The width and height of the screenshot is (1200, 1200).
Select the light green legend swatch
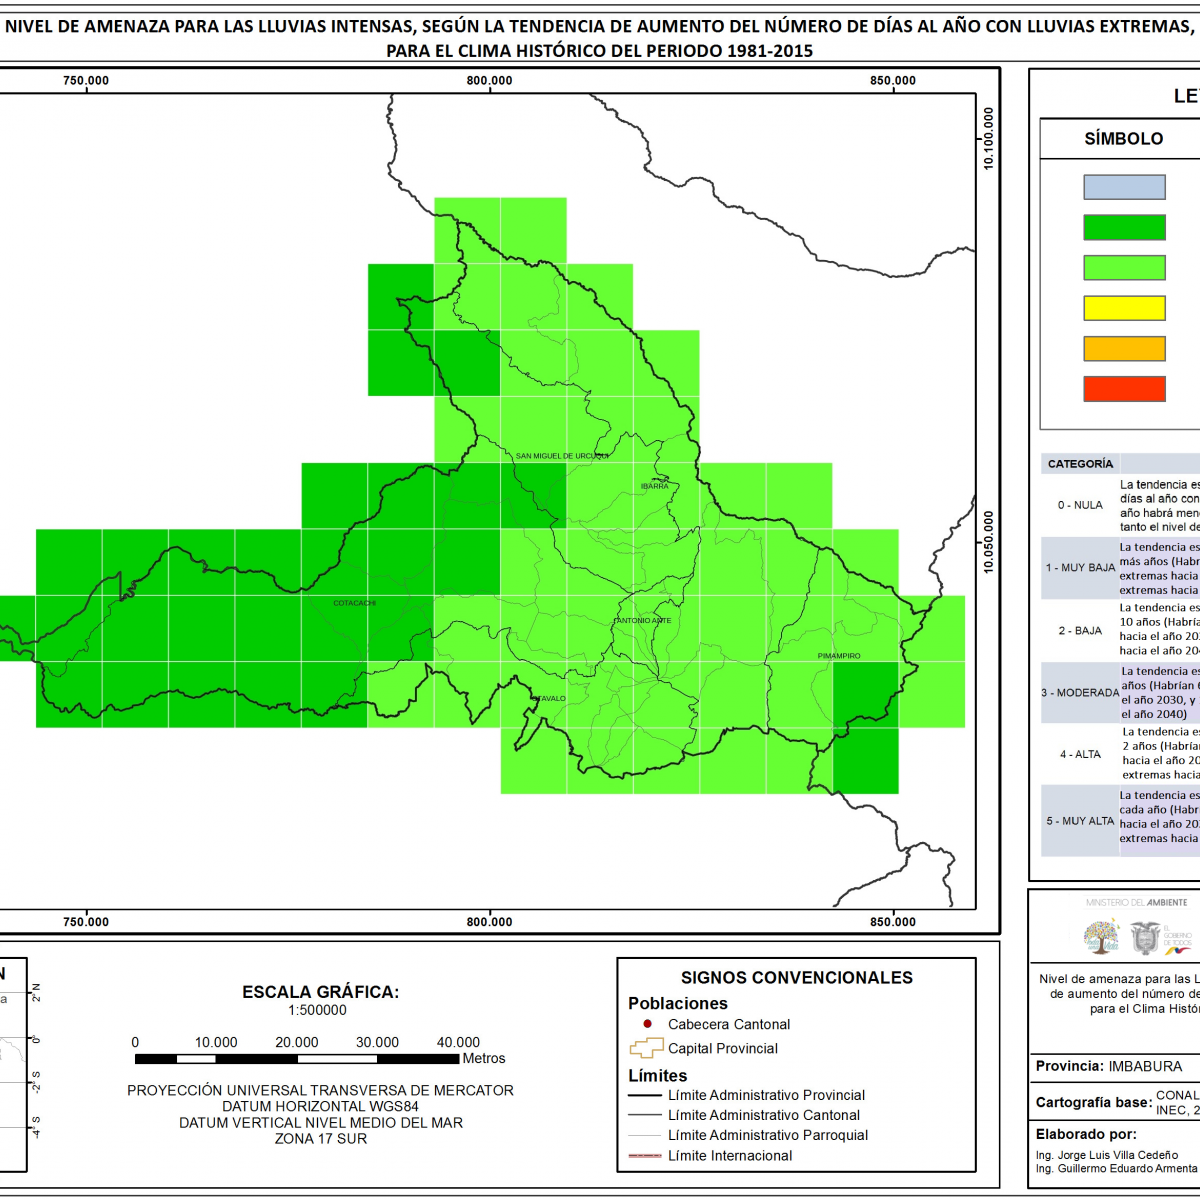click(1124, 267)
